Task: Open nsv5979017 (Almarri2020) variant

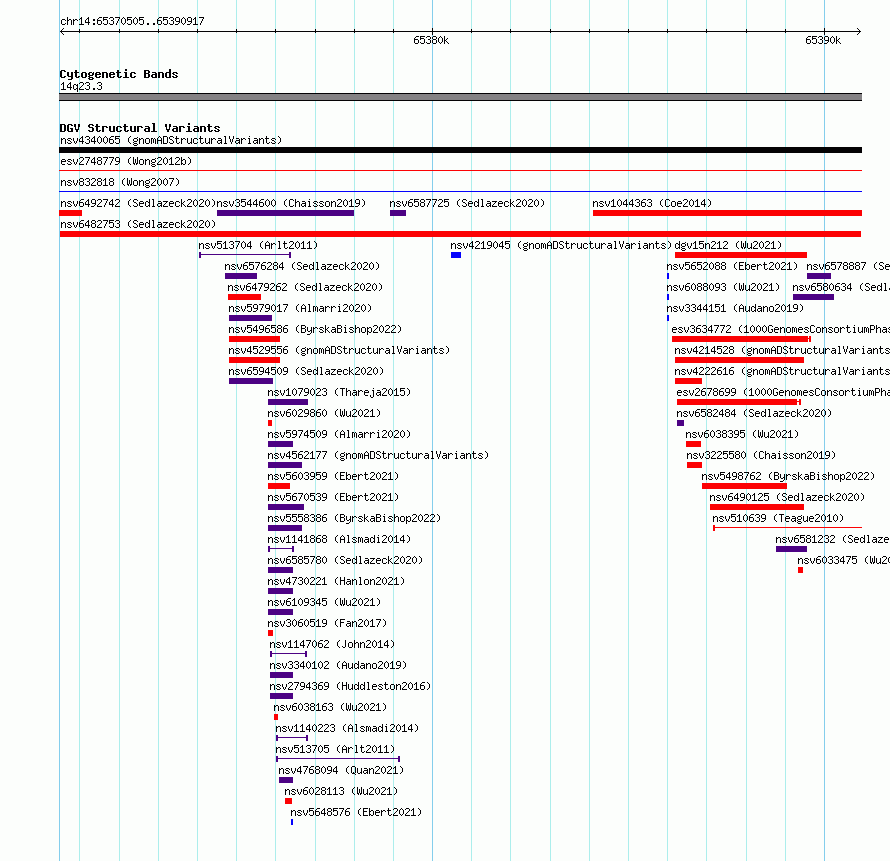Action: (300, 308)
